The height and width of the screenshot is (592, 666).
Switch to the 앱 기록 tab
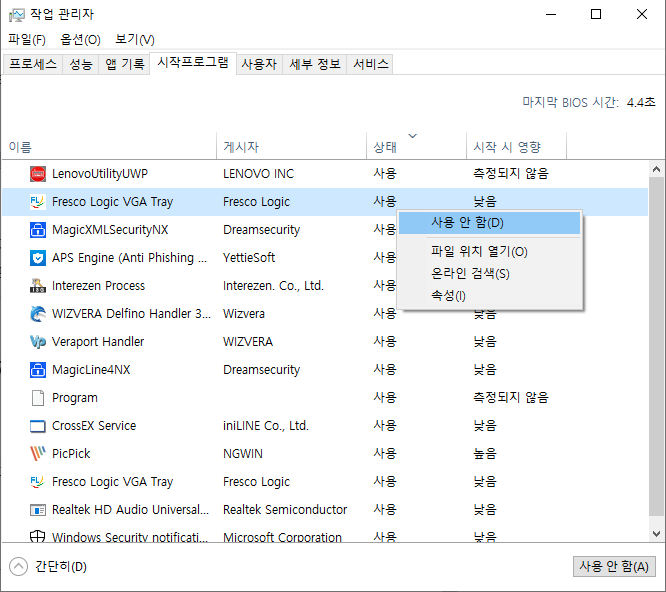pos(124,64)
